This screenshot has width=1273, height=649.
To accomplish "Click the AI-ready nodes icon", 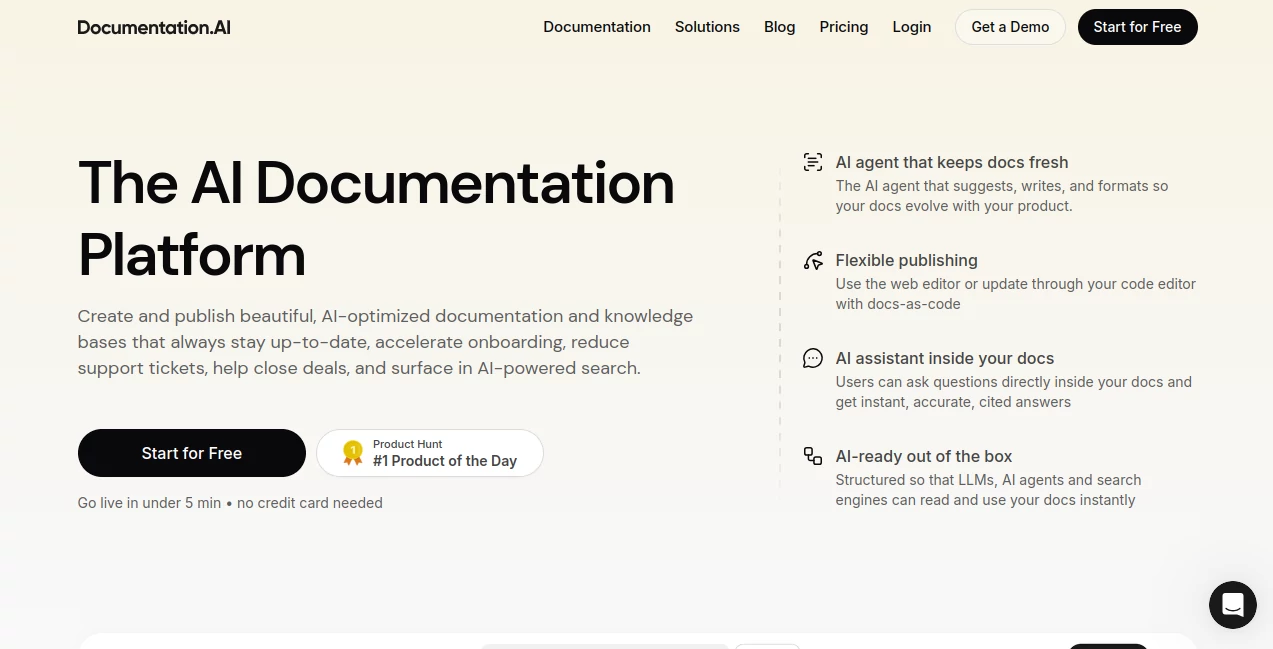I will [813, 456].
